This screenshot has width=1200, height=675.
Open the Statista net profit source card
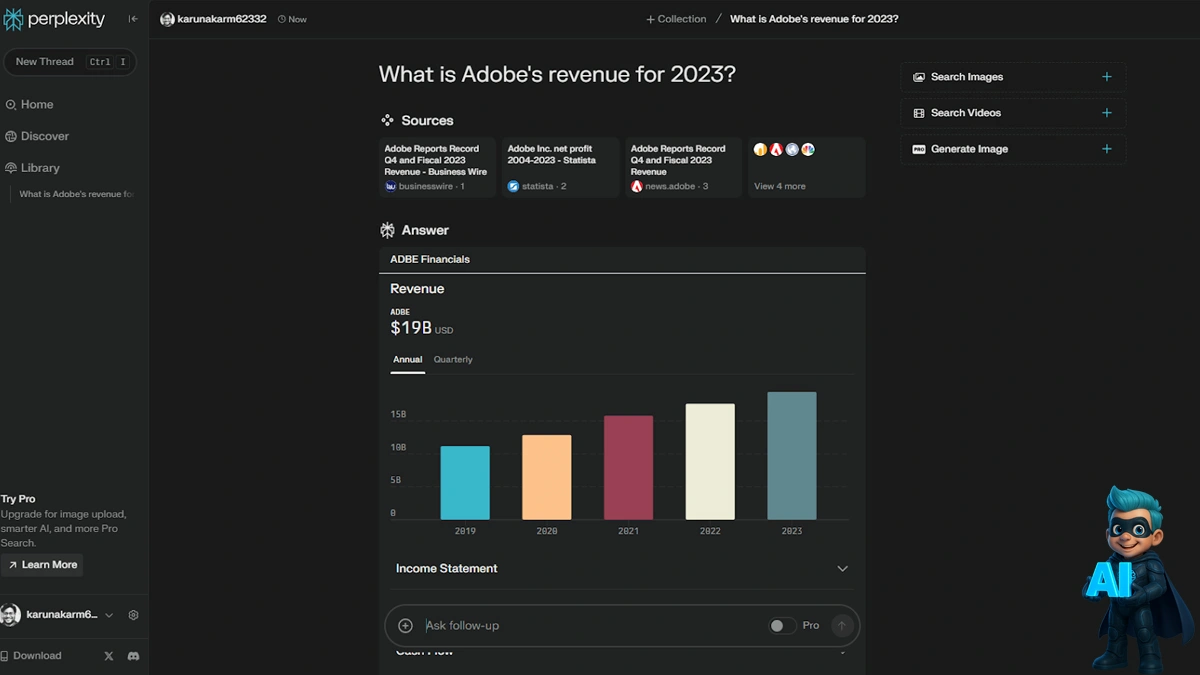pyautogui.click(x=560, y=167)
